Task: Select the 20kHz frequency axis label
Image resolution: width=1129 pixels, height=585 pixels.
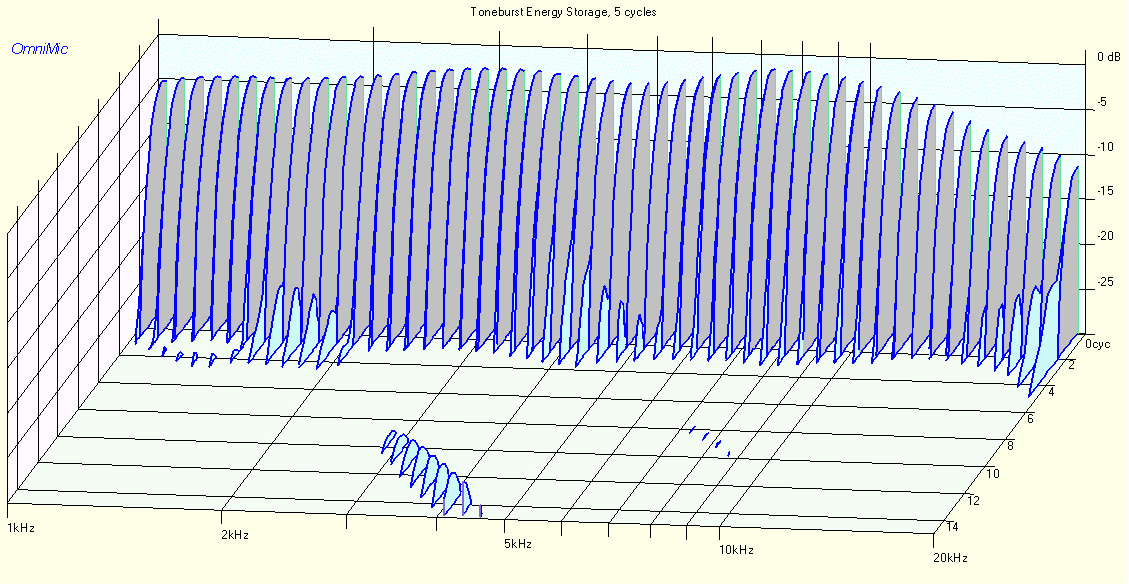Action: (950, 558)
